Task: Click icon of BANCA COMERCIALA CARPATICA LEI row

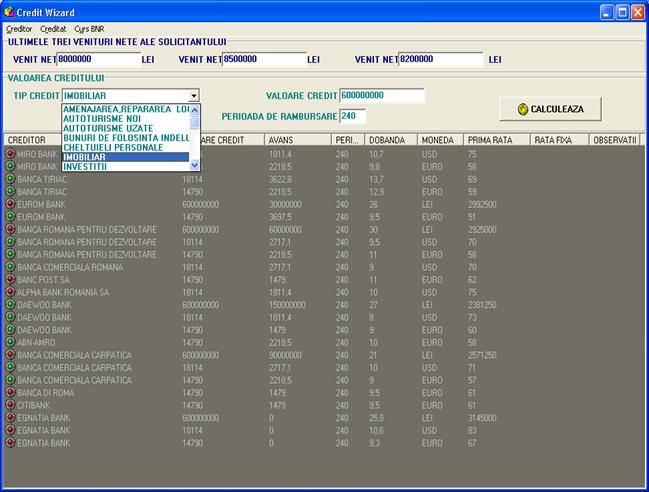Action: (10, 355)
